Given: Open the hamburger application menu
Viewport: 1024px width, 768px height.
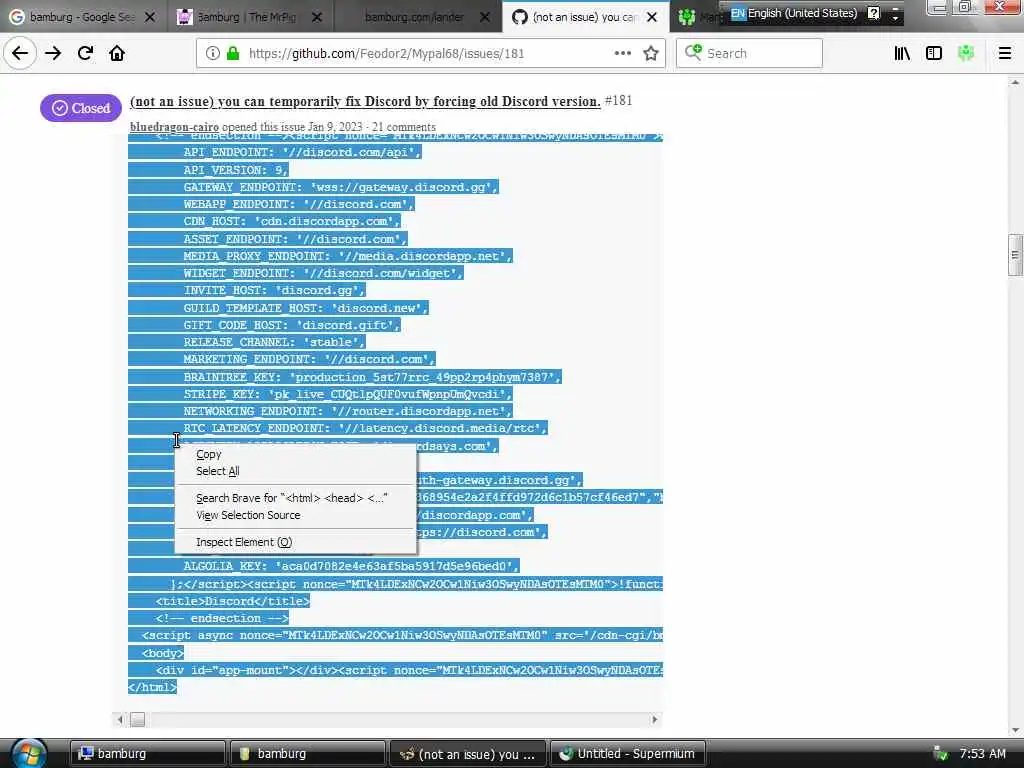Looking at the screenshot, I should click(1004, 54).
